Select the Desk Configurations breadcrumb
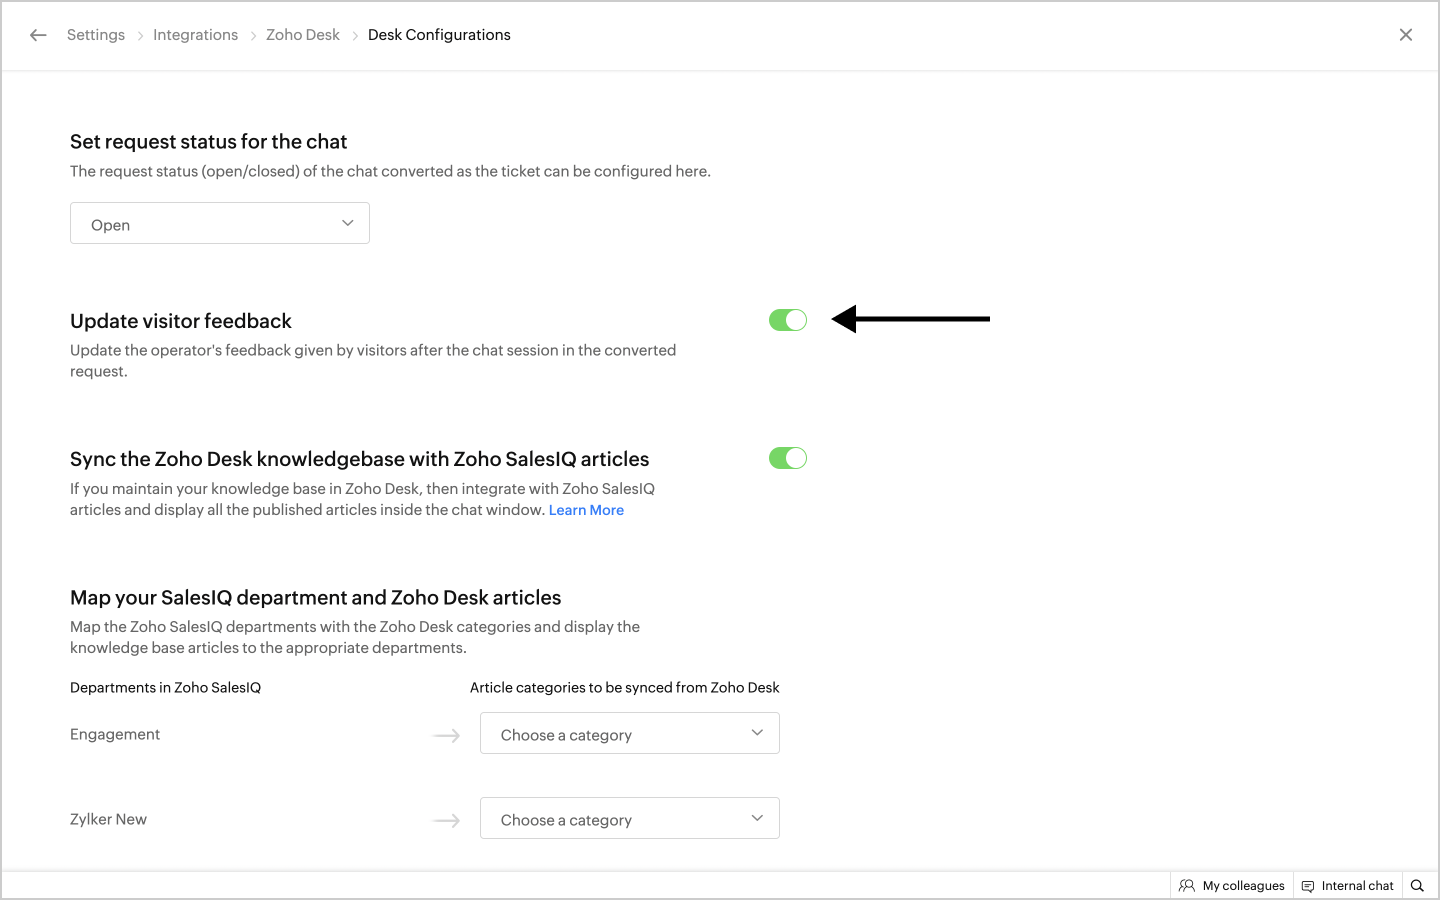The width and height of the screenshot is (1440, 900). click(x=439, y=35)
